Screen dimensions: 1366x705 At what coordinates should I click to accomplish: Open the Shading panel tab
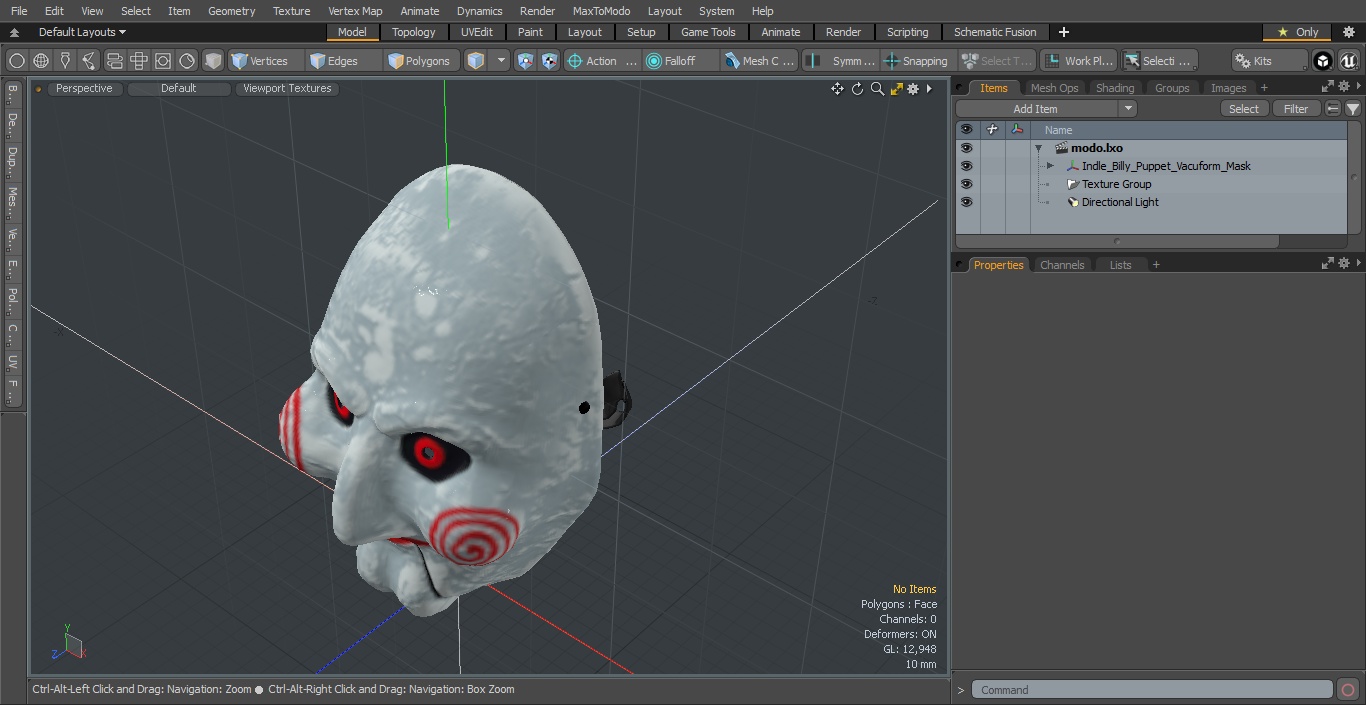tap(1115, 88)
